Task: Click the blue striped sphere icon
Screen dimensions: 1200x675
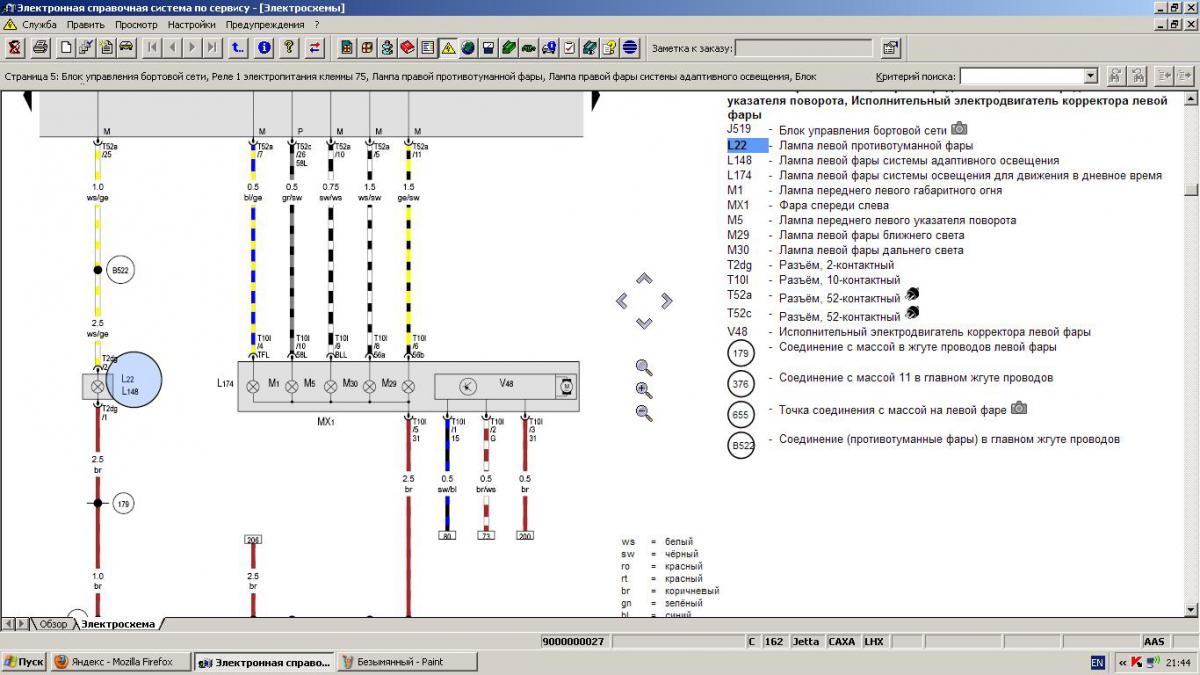Action: pyautogui.click(x=630, y=47)
